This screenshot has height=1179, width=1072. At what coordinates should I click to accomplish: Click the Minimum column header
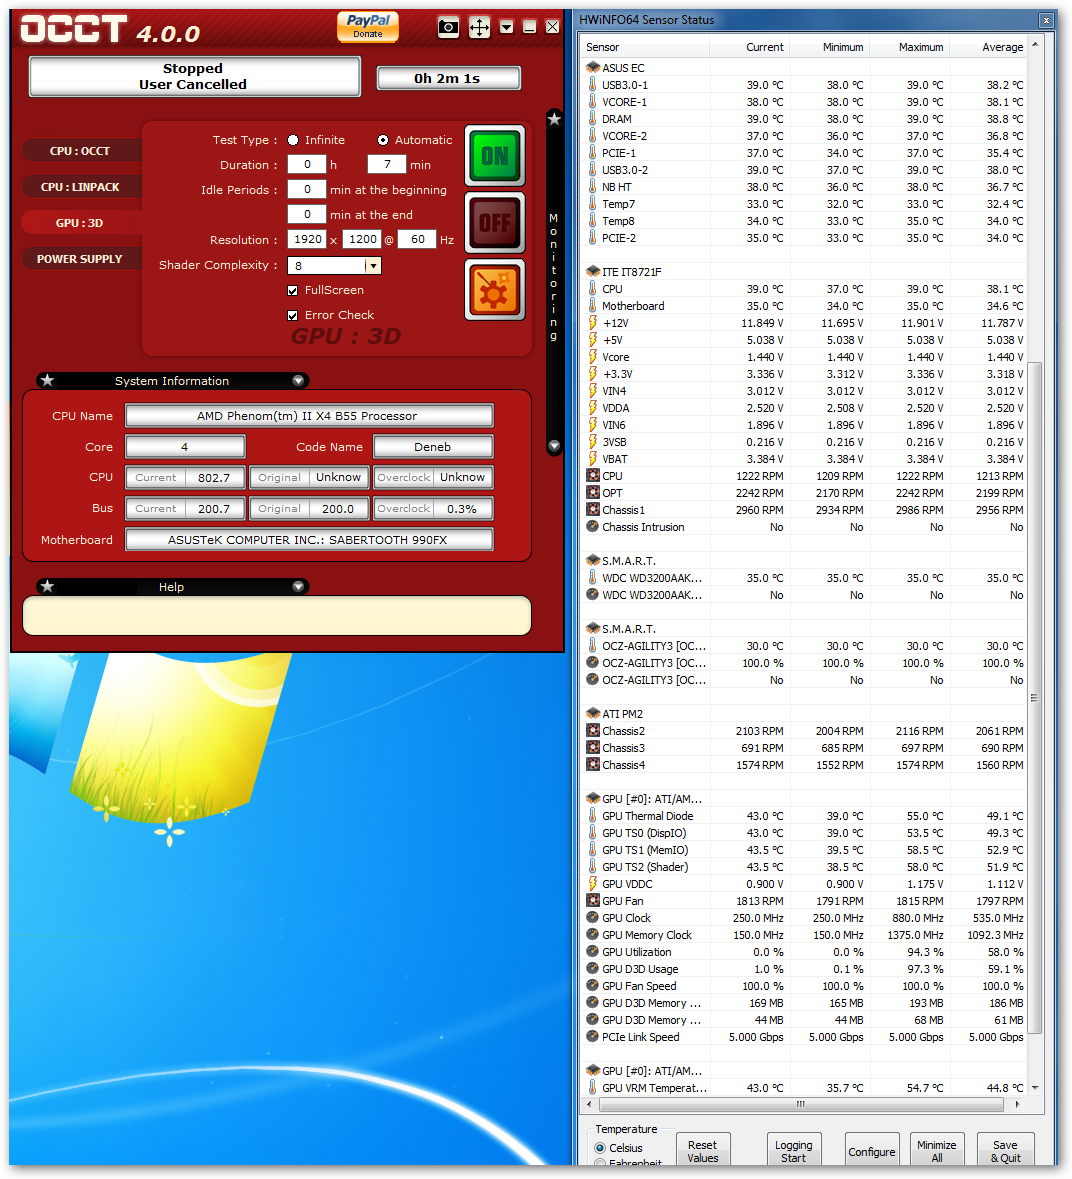829,47
